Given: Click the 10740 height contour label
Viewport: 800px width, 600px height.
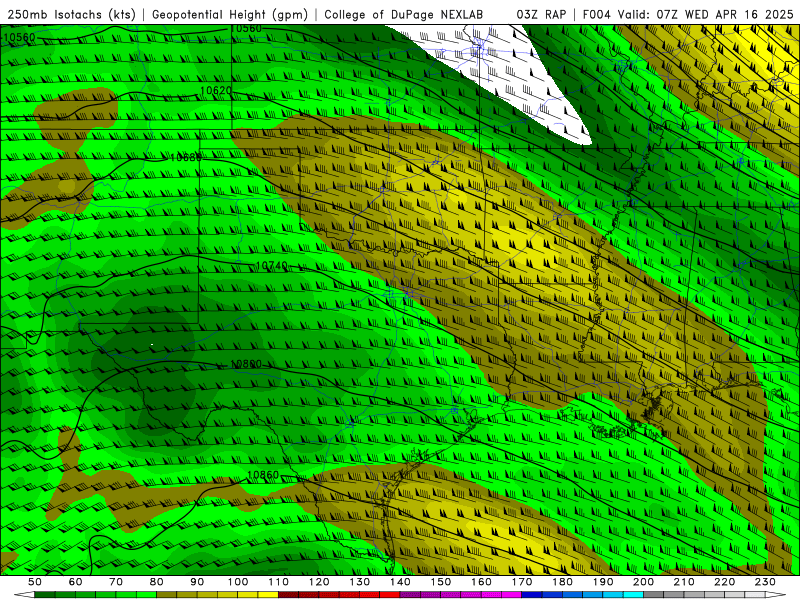Looking at the screenshot, I should coord(271,266).
